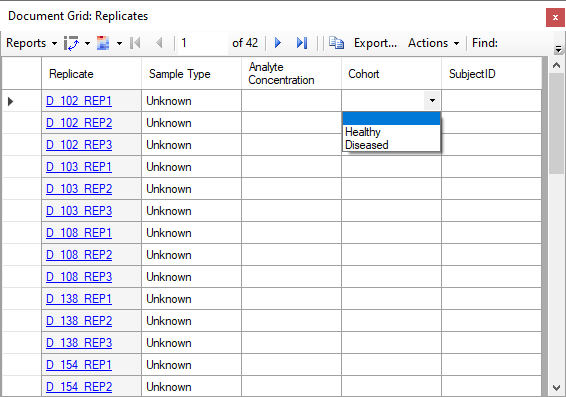Open the D_103_REP1 replicate link
The width and height of the screenshot is (566, 397).
(x=79, y=167)
